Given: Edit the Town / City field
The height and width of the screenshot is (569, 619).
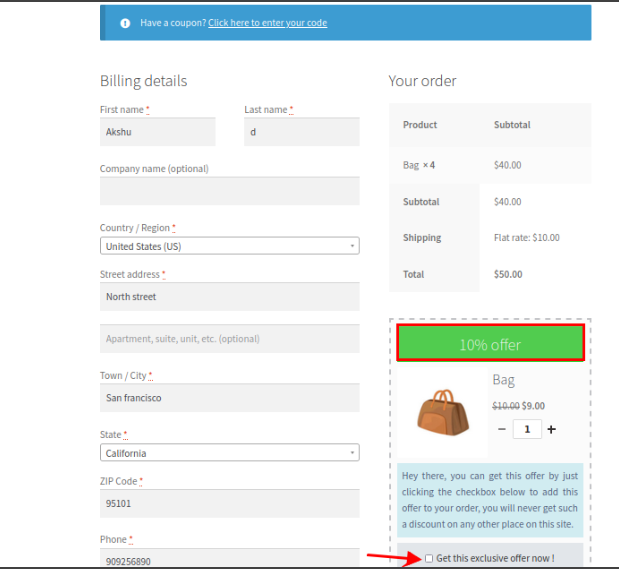Looking at the screenshot, I should (x=229, y=398).
